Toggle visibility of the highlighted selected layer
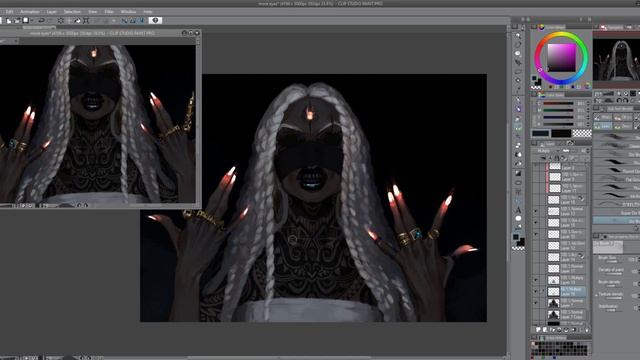 click(x=536, y=291)
